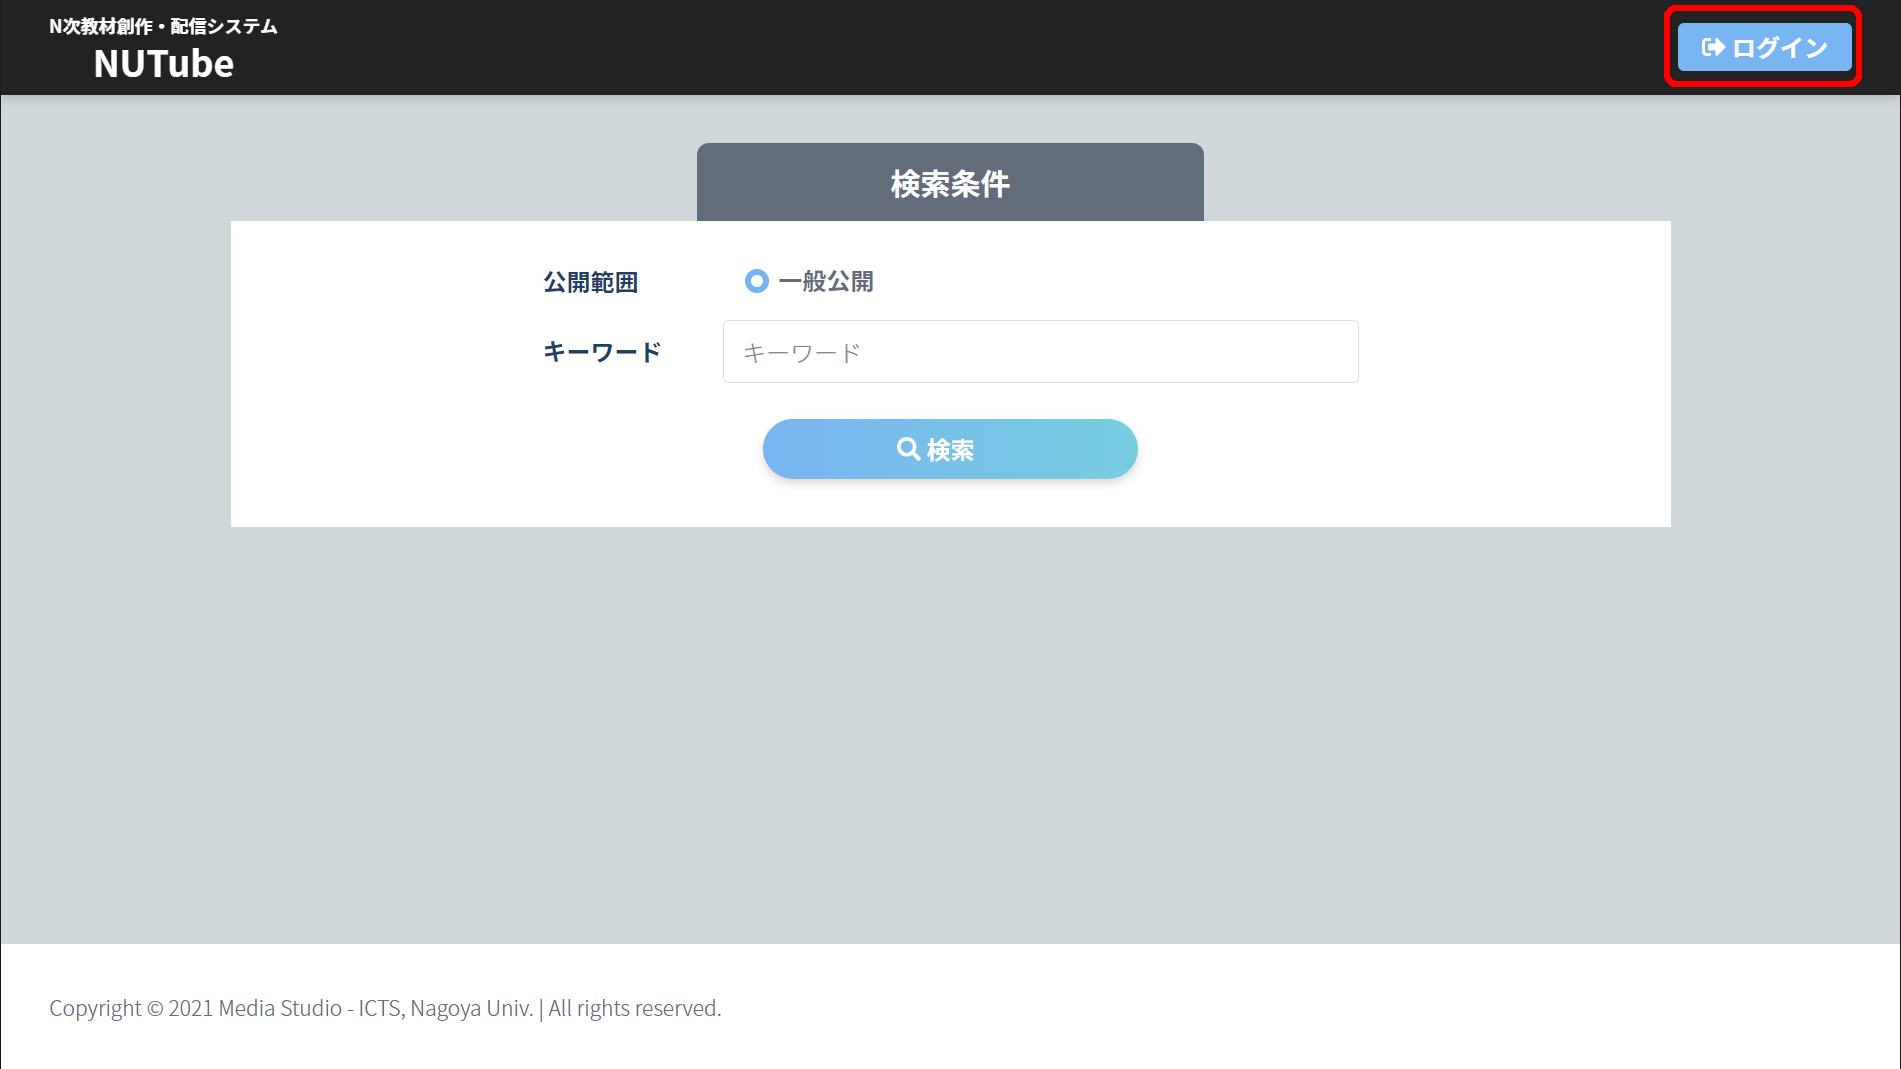
Task: Click the 検索条件 header tab
Action: click(x=950, y=183)
